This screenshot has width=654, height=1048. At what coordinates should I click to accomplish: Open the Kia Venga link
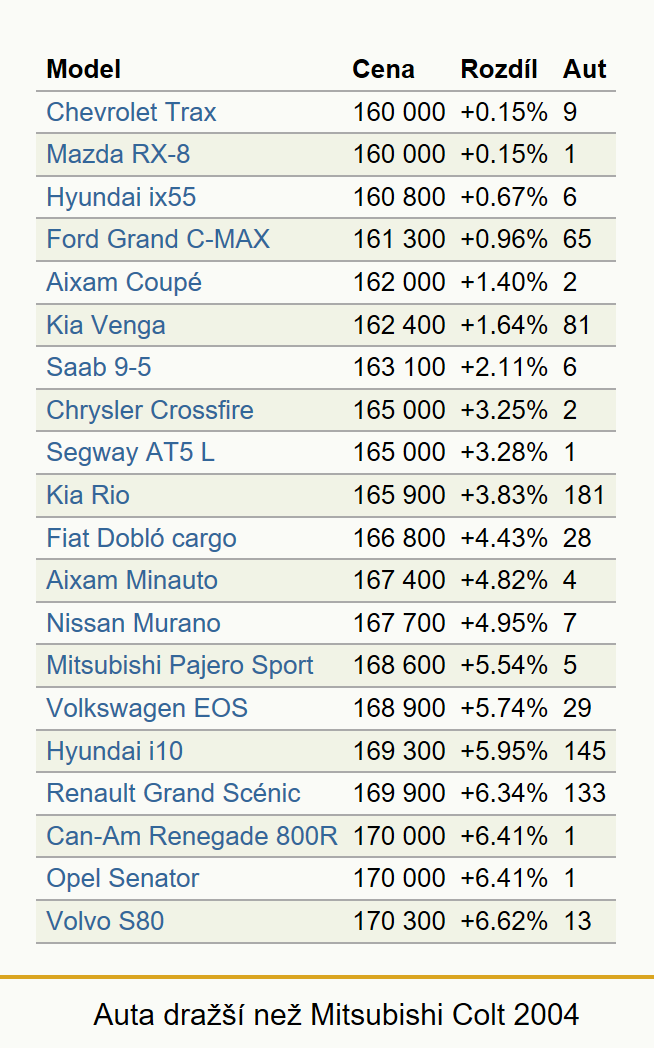pyautogui.click(x=106, y=325)
